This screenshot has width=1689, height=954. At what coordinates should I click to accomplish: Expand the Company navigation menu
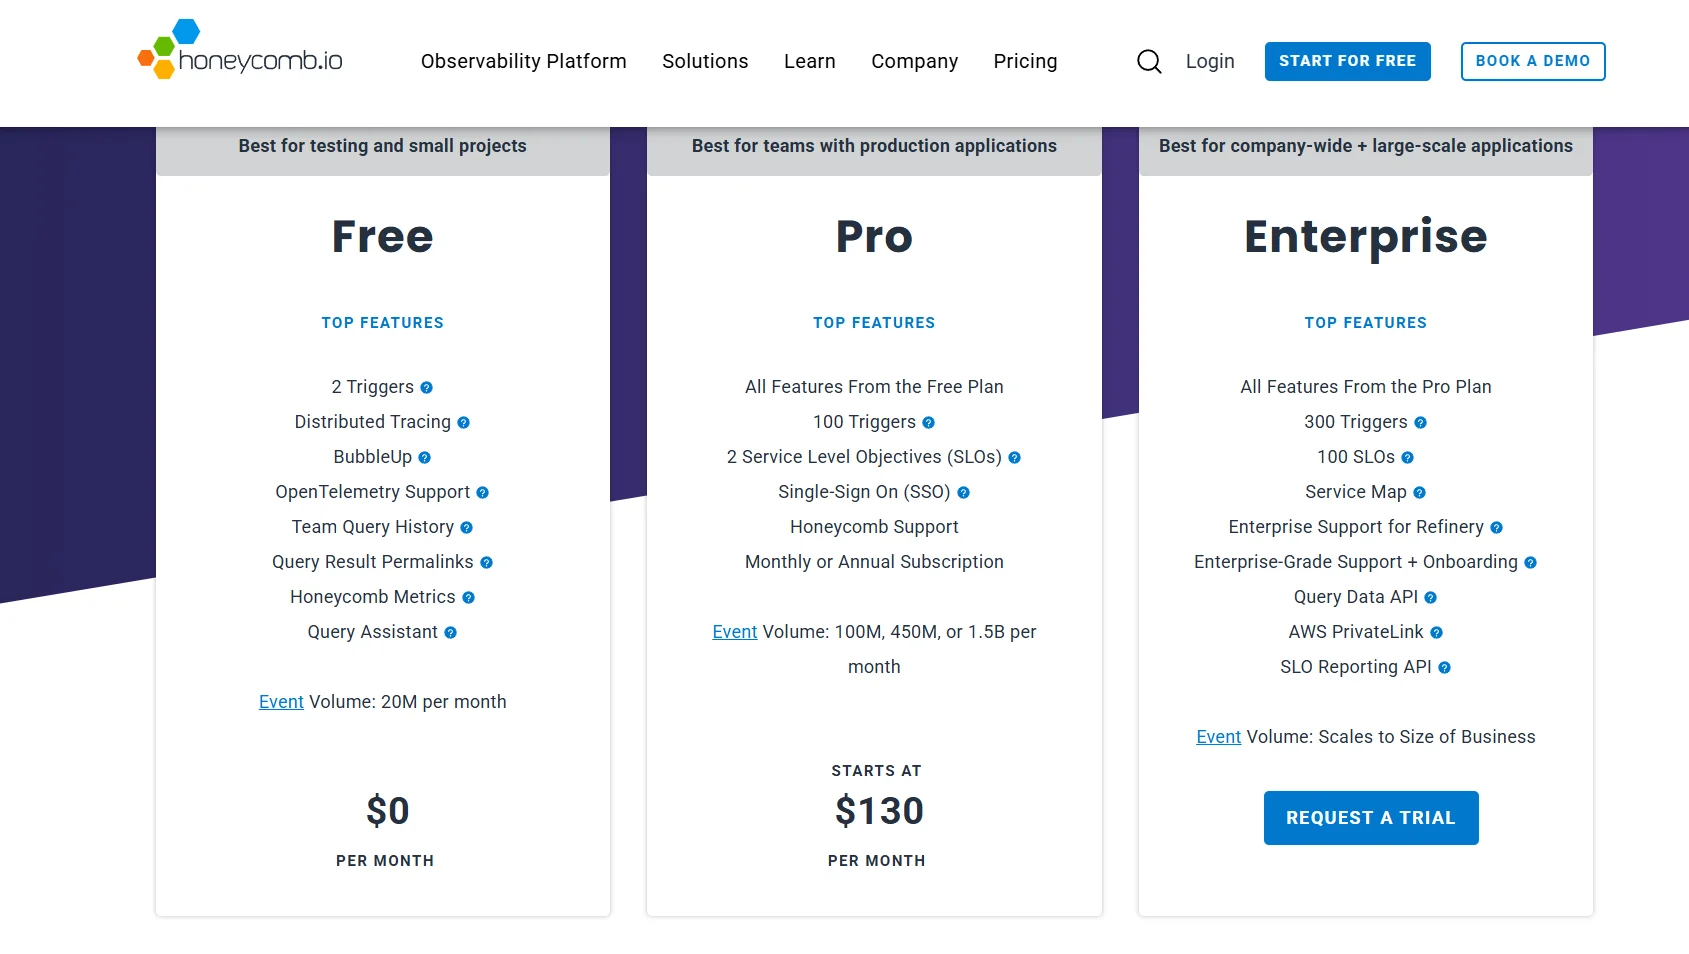pyautogui.click(x=914, y=61)
